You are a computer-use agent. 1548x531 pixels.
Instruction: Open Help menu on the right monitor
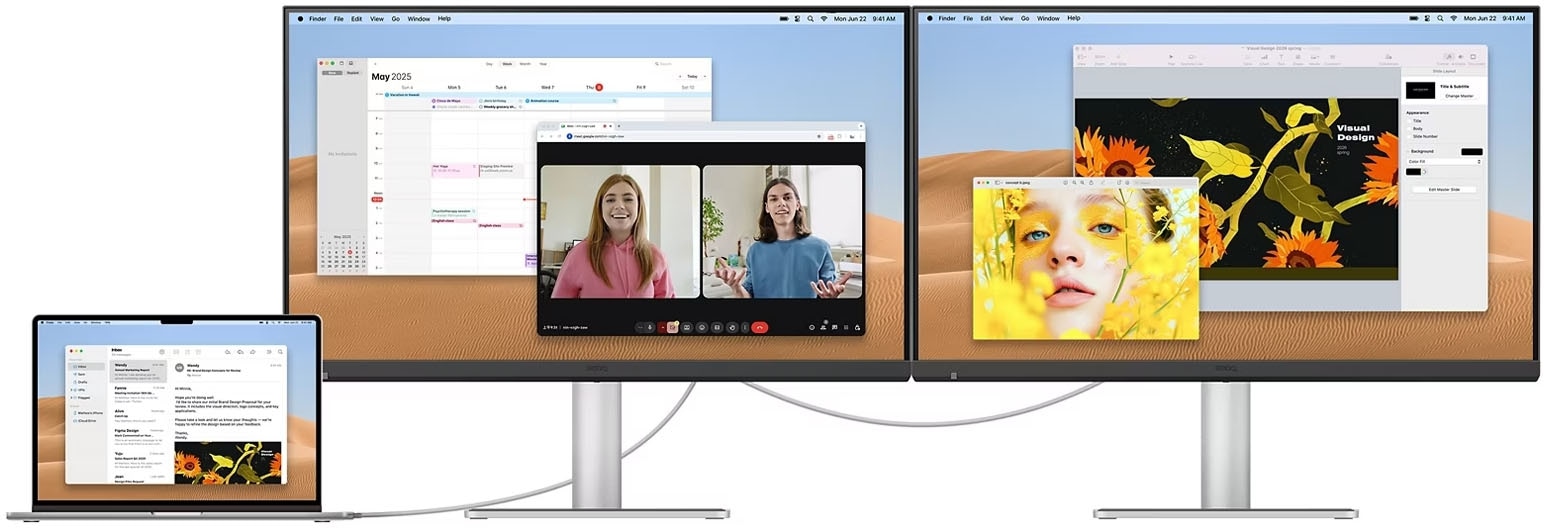[1074, 18]
